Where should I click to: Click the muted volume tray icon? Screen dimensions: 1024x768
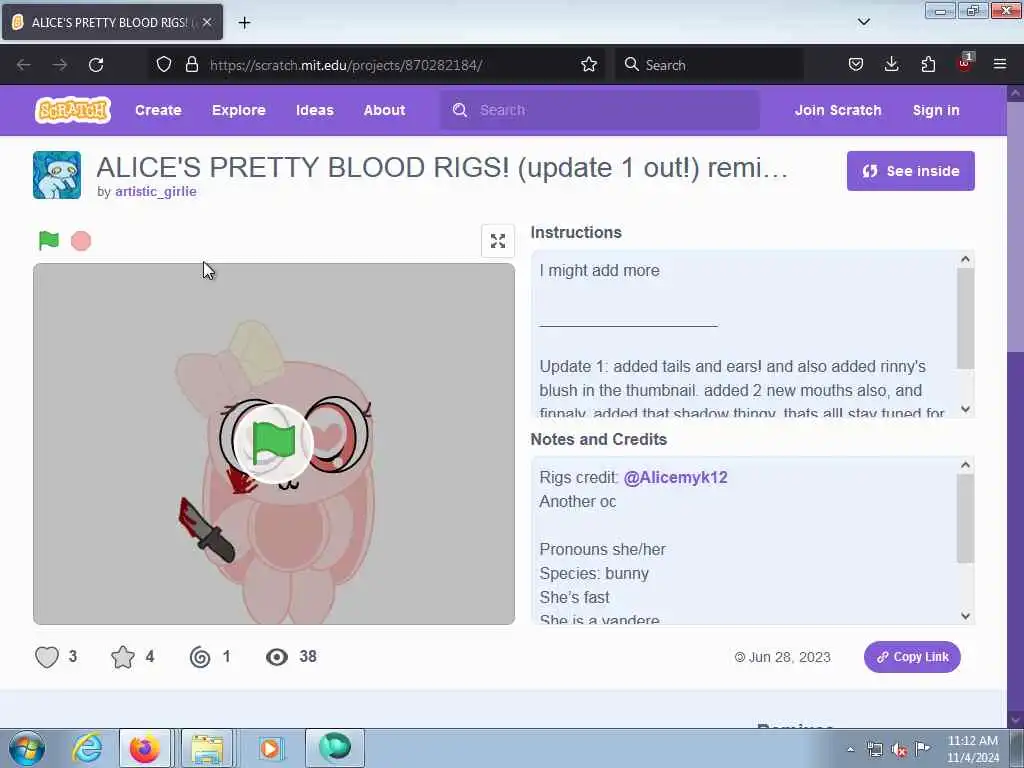click(x=899, y=750)
